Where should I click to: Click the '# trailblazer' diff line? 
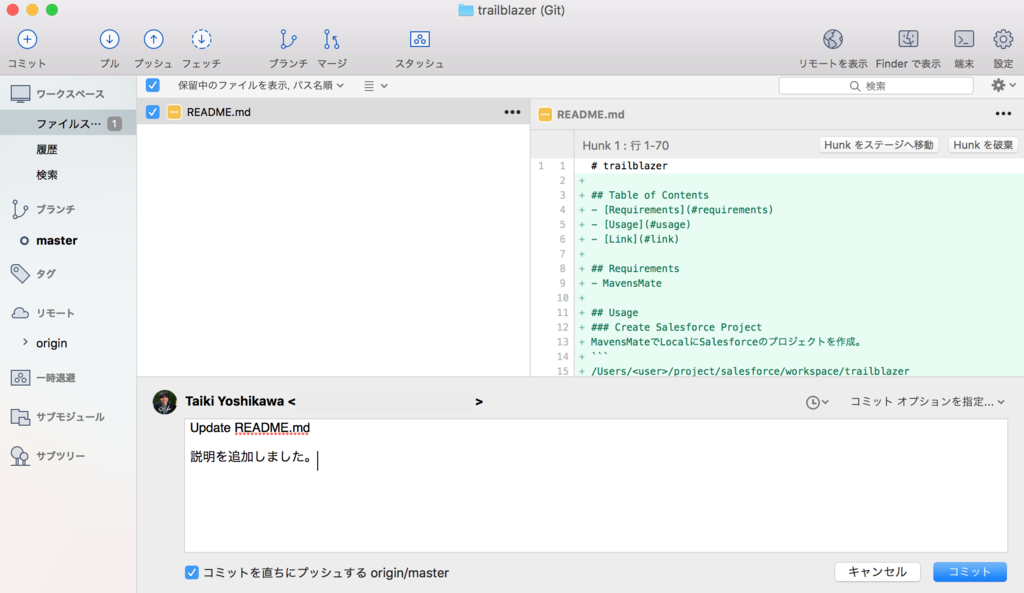click(x=629, y=166)
